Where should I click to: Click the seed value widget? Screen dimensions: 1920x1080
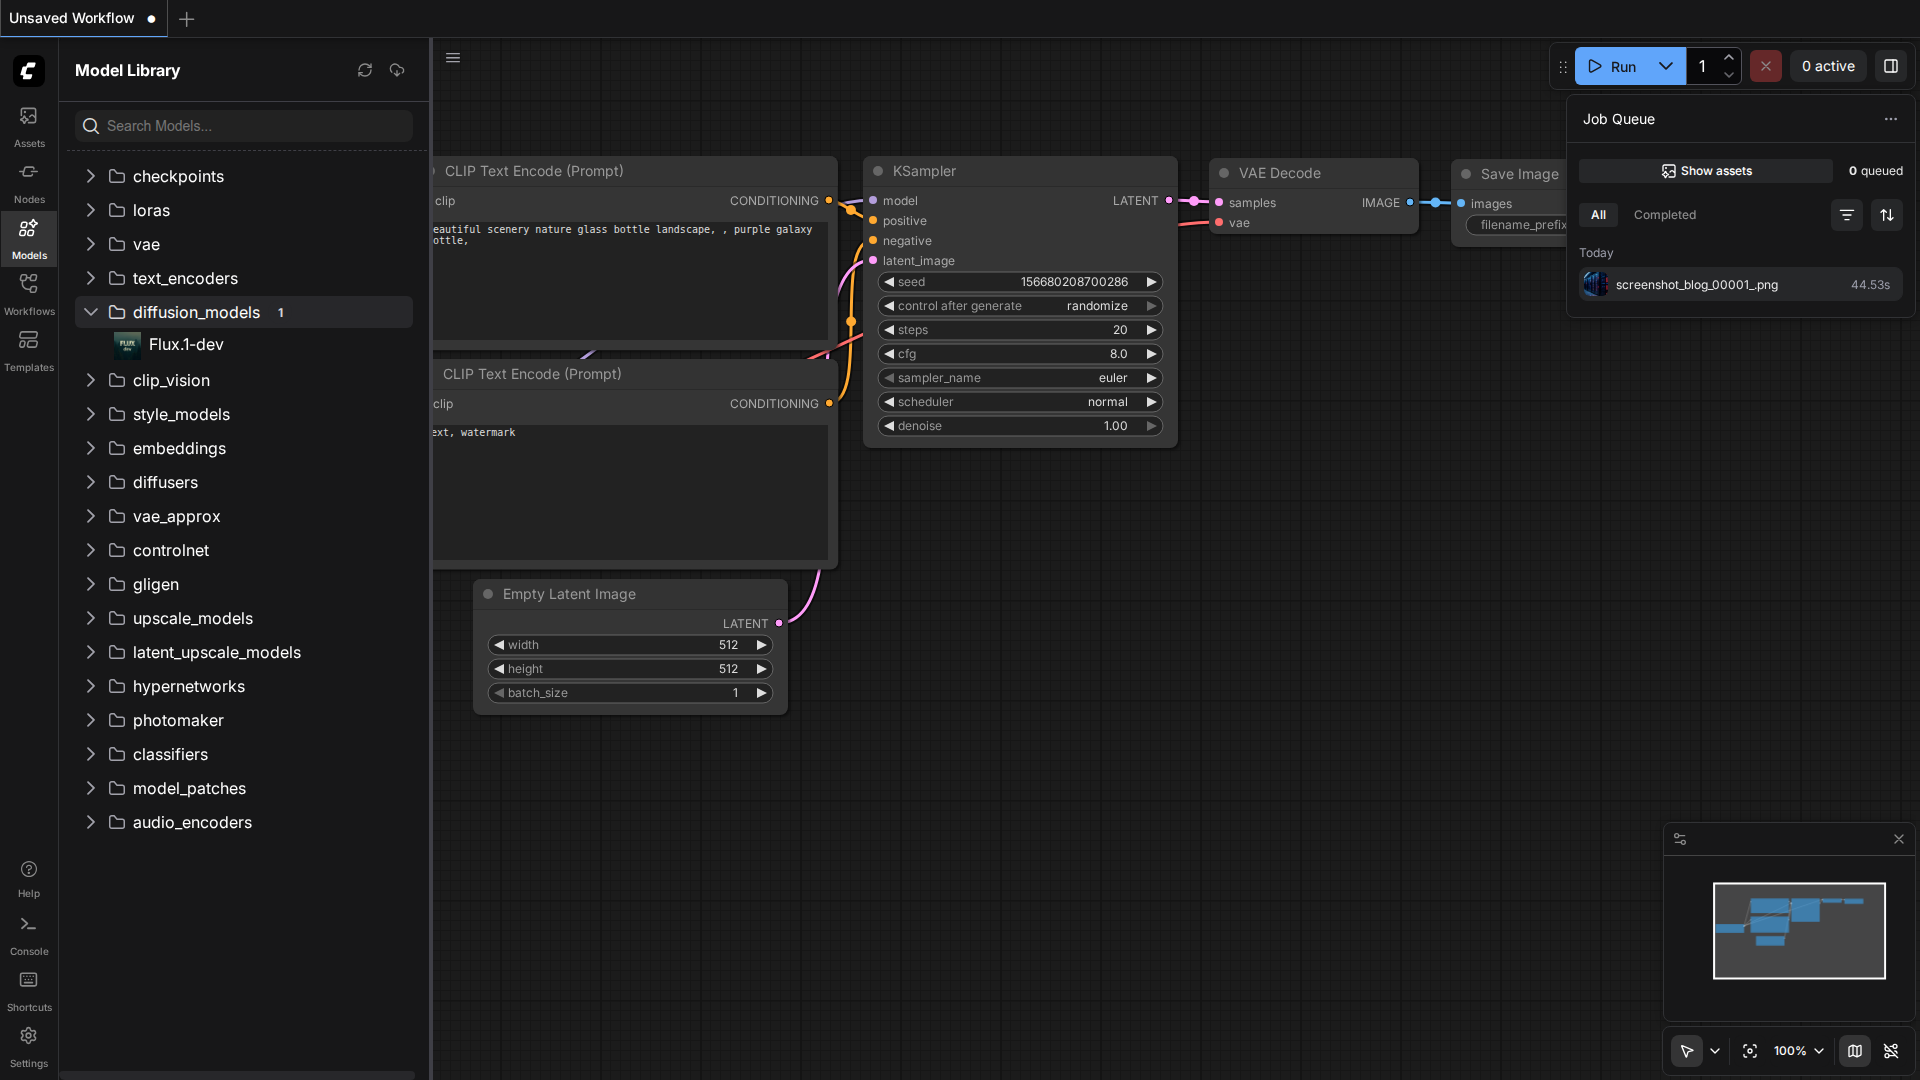point(1020,282)
